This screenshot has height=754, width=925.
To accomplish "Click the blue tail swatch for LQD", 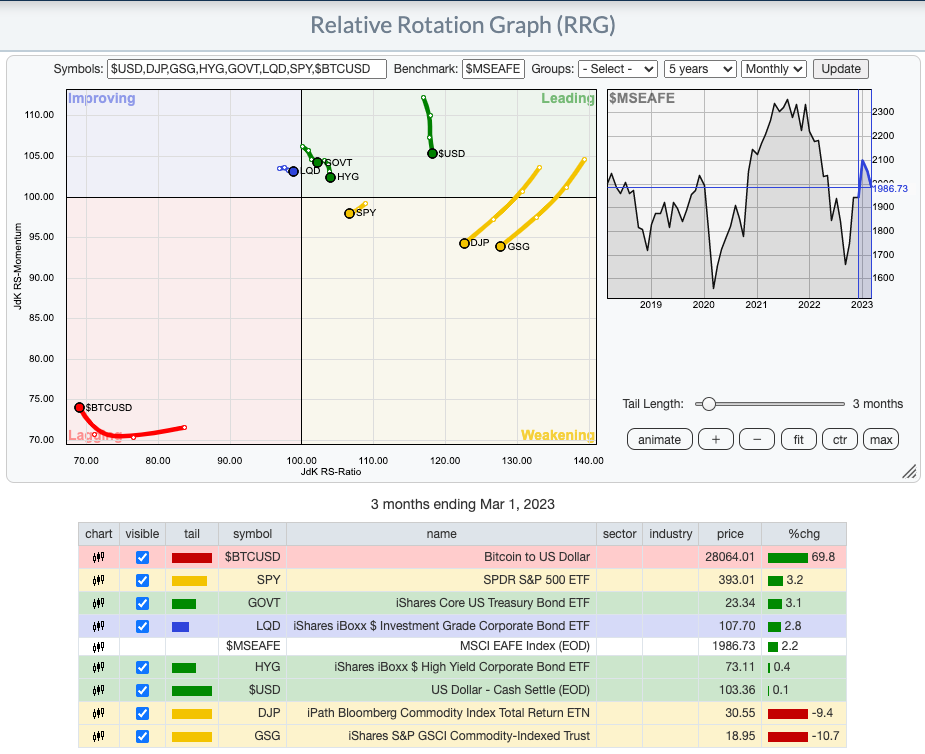I will tap(181, 627).
